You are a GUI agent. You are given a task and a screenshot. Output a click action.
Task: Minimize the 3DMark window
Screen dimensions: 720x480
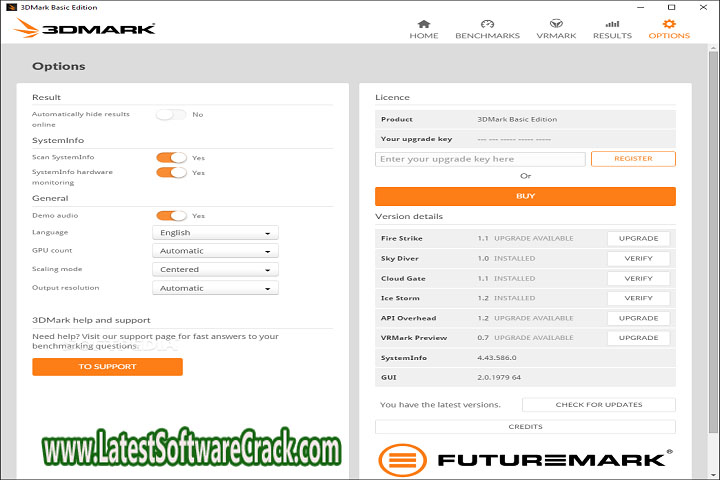(641, 7)
